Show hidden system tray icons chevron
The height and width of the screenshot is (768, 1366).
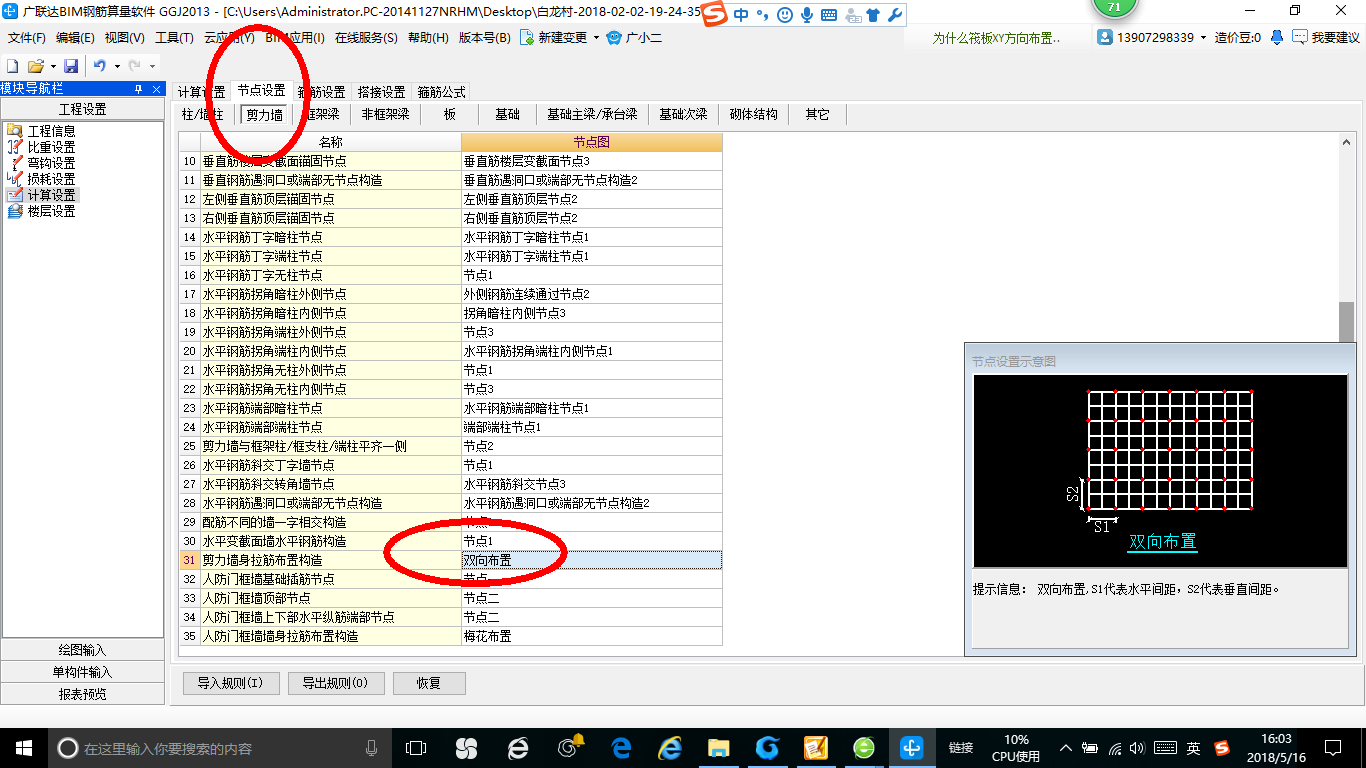(x=1066, y=748)
